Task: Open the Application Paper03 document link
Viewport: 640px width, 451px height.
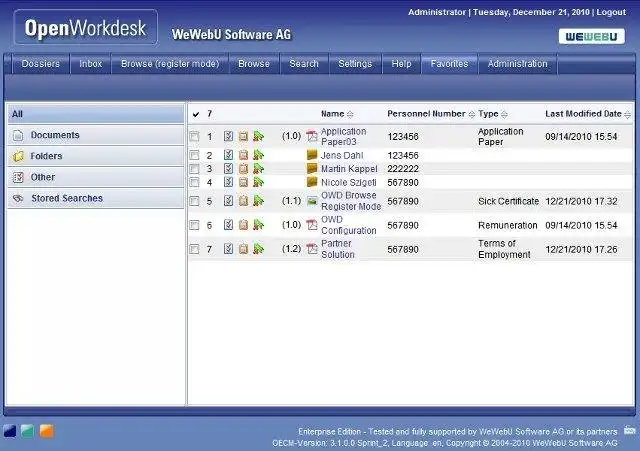Action: click(x=344, y=136)
